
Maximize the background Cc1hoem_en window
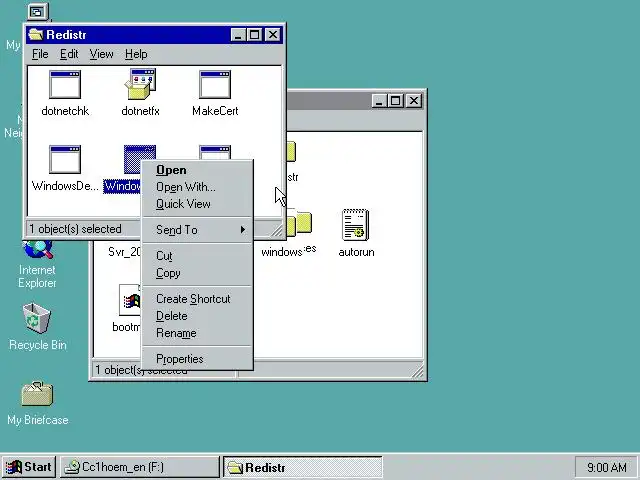pyautogui.click(x=396, y=100)
